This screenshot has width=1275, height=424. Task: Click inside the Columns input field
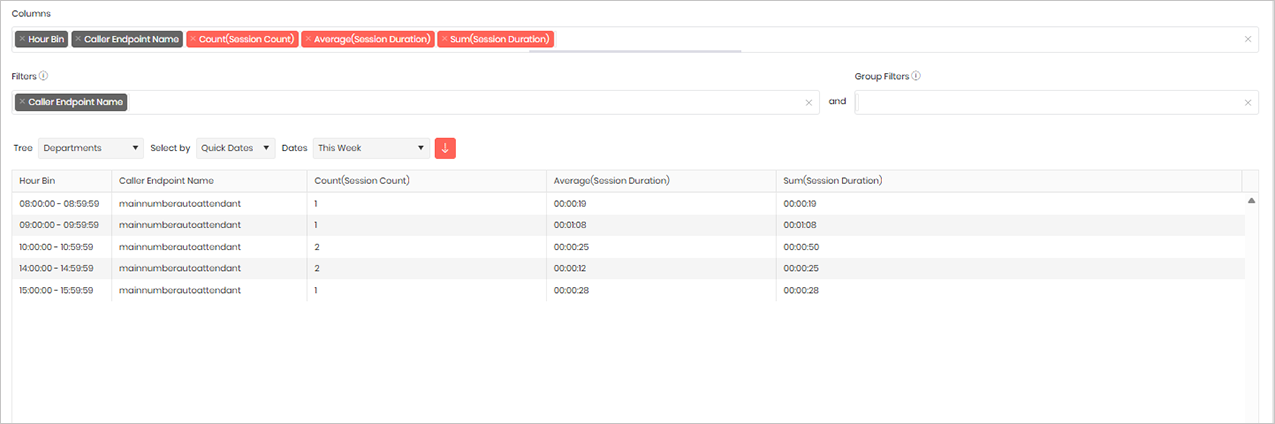tap(635, 40)
